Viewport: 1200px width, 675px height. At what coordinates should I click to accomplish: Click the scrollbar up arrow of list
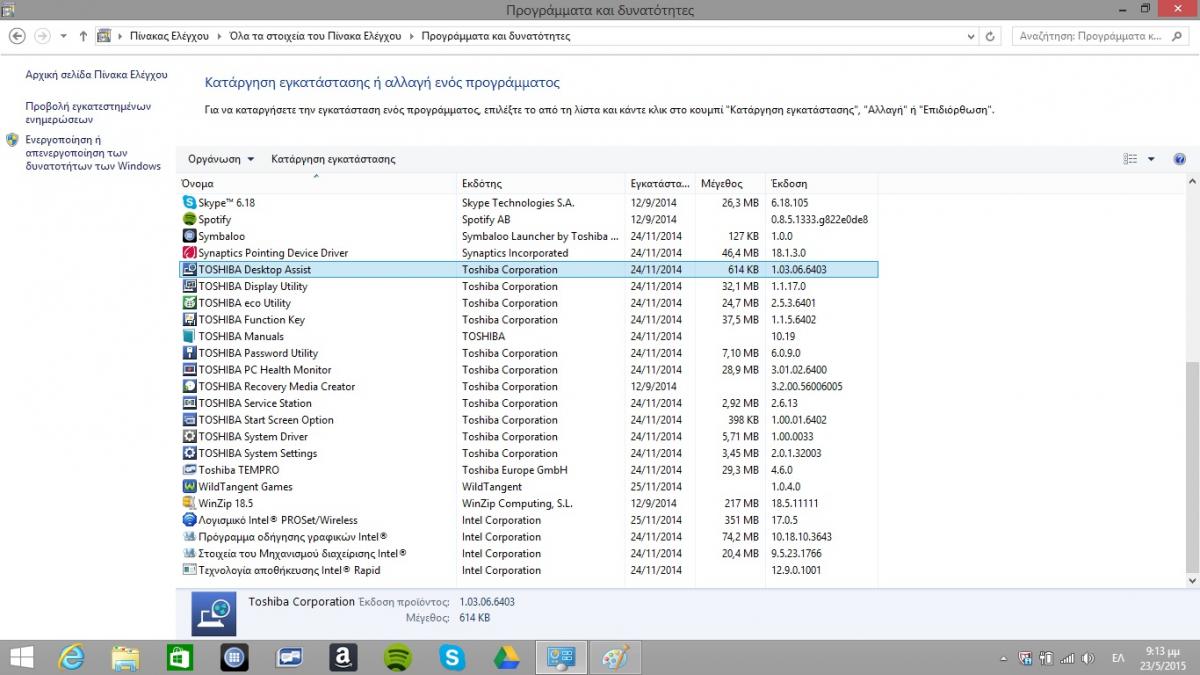click(x=1191, y=182)
